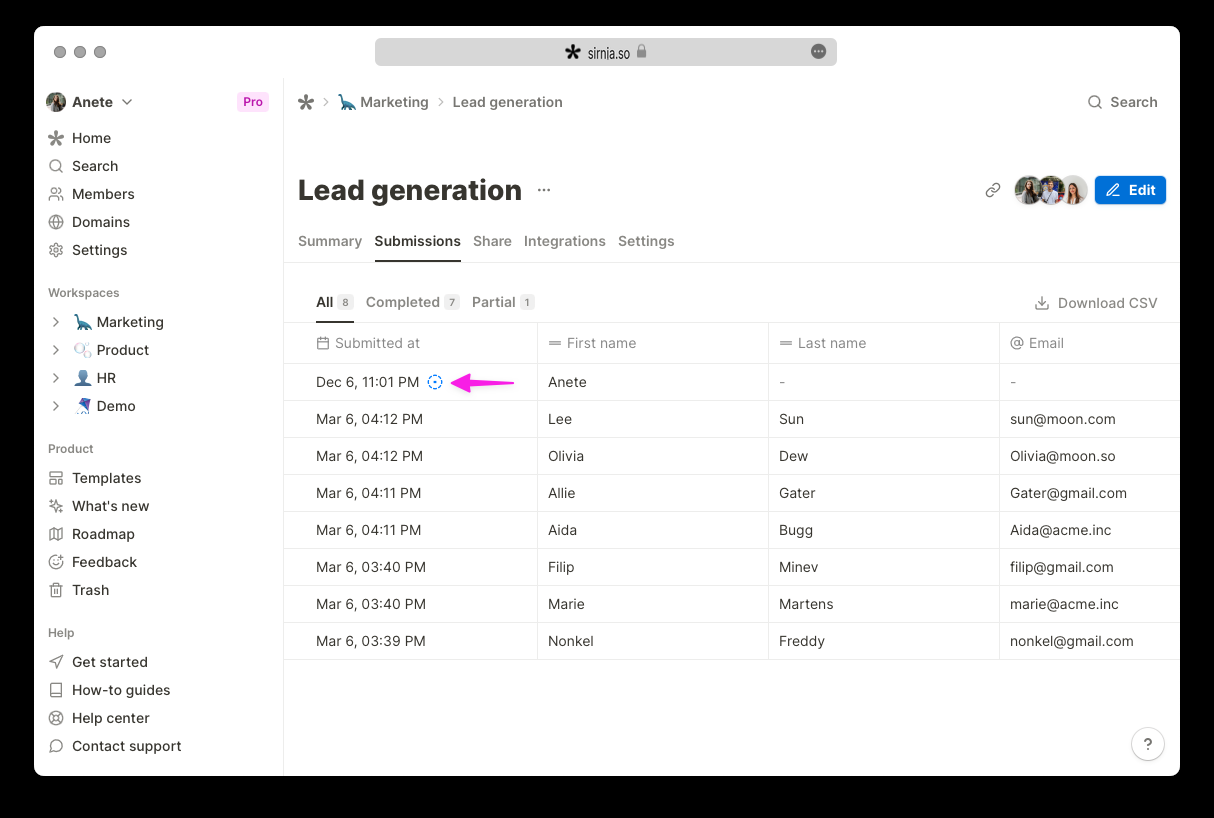
Task: Click the Trash bin icon
Action: pos(56,590)
